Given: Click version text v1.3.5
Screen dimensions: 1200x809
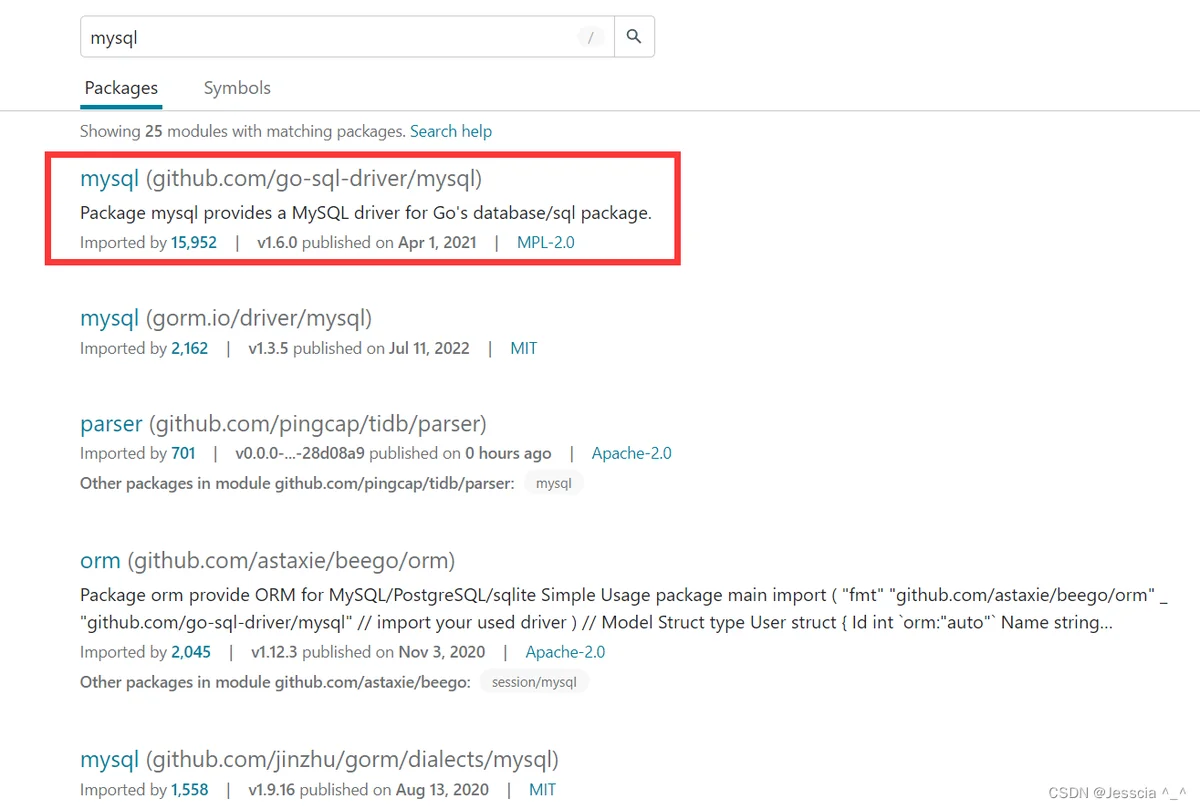Looking at the screenshot, I should click(268, 348).
